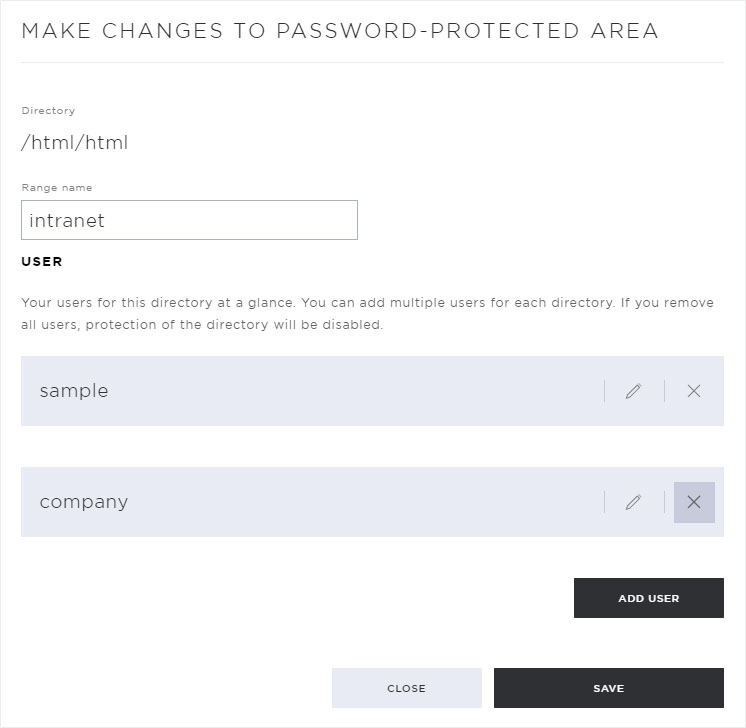
Task: Select the company username text
Action: (84, 502)
